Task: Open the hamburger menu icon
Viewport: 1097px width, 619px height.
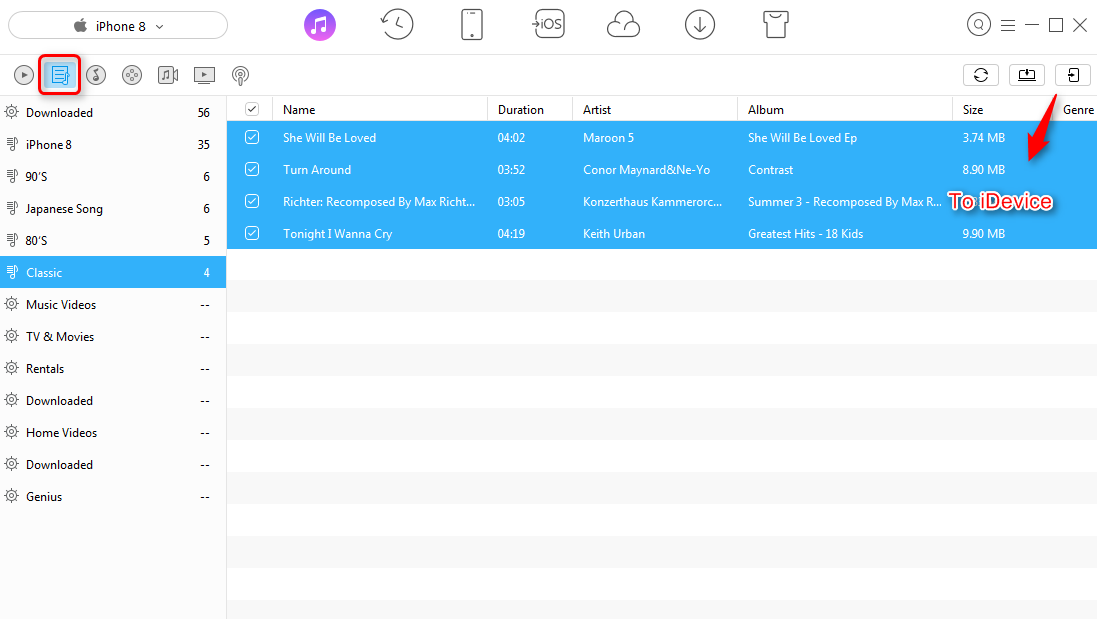Action: pyautogui.click(x=1008, y=26)
